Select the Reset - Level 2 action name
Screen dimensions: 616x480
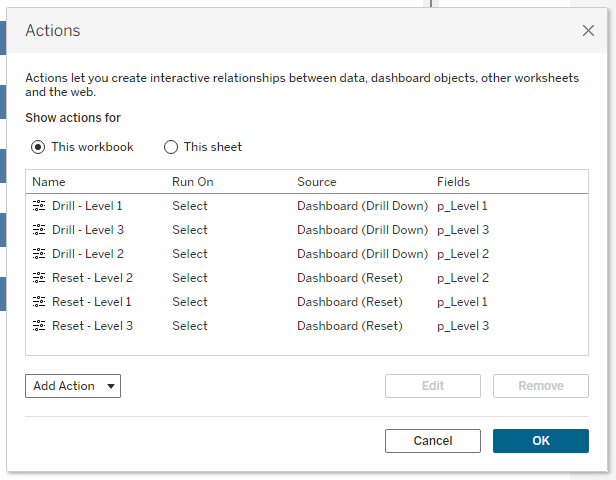[x=92, y=278]
